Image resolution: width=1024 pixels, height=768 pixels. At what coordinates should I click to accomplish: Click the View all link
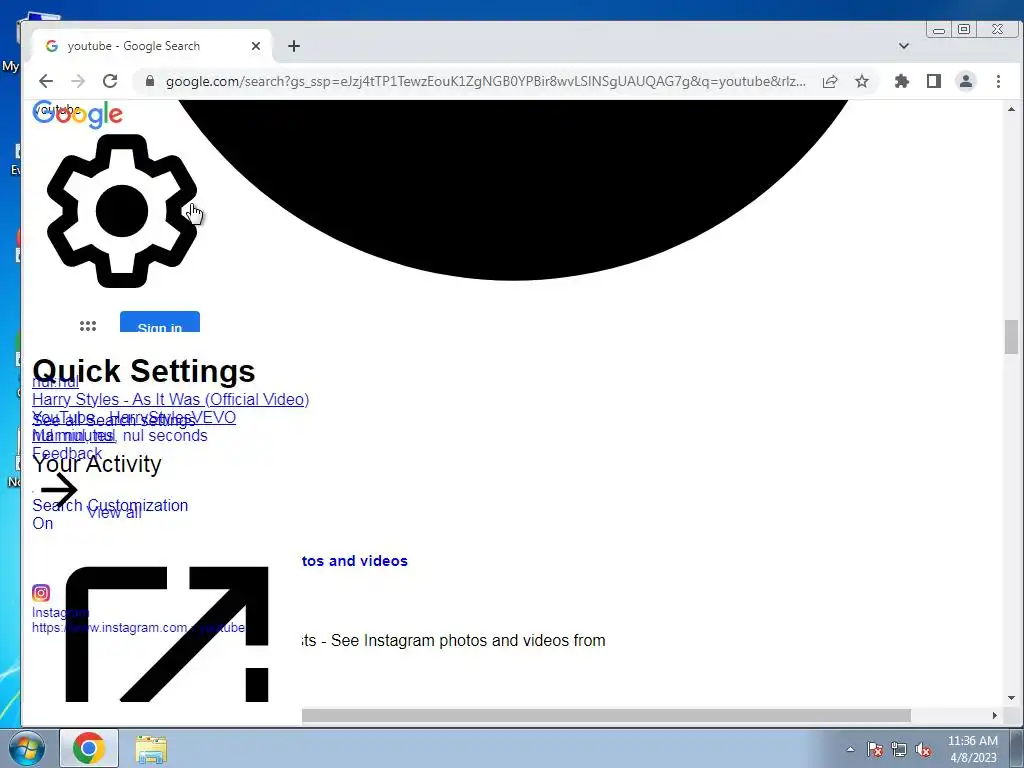pyautogui.click(x=114, y=513)
